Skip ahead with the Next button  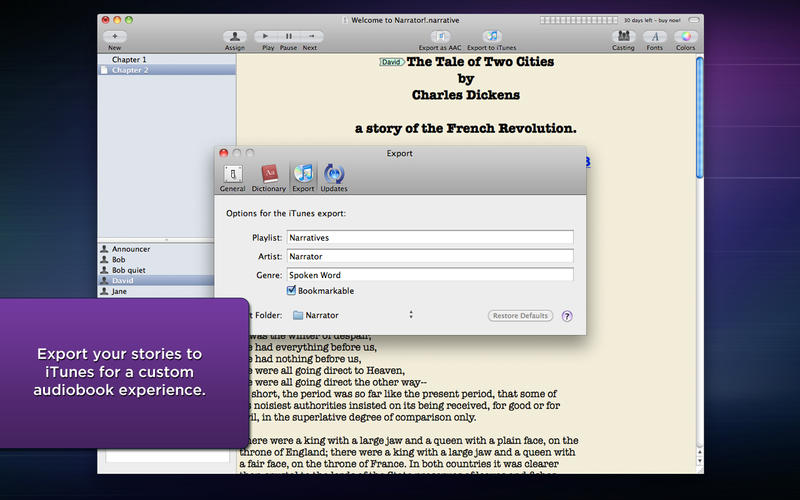point(311,36)
